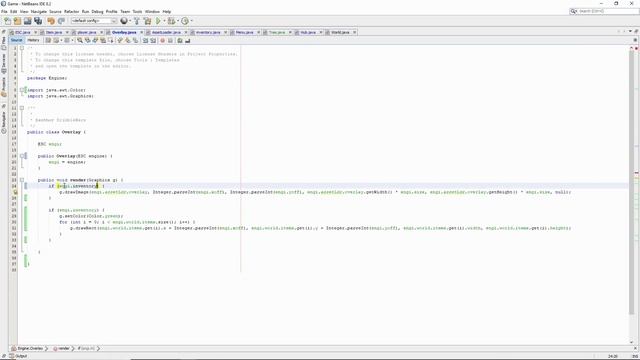Click the Stop Macro Recording icon
This screenshot has width=640, height=360.
[x=170, y=40]
